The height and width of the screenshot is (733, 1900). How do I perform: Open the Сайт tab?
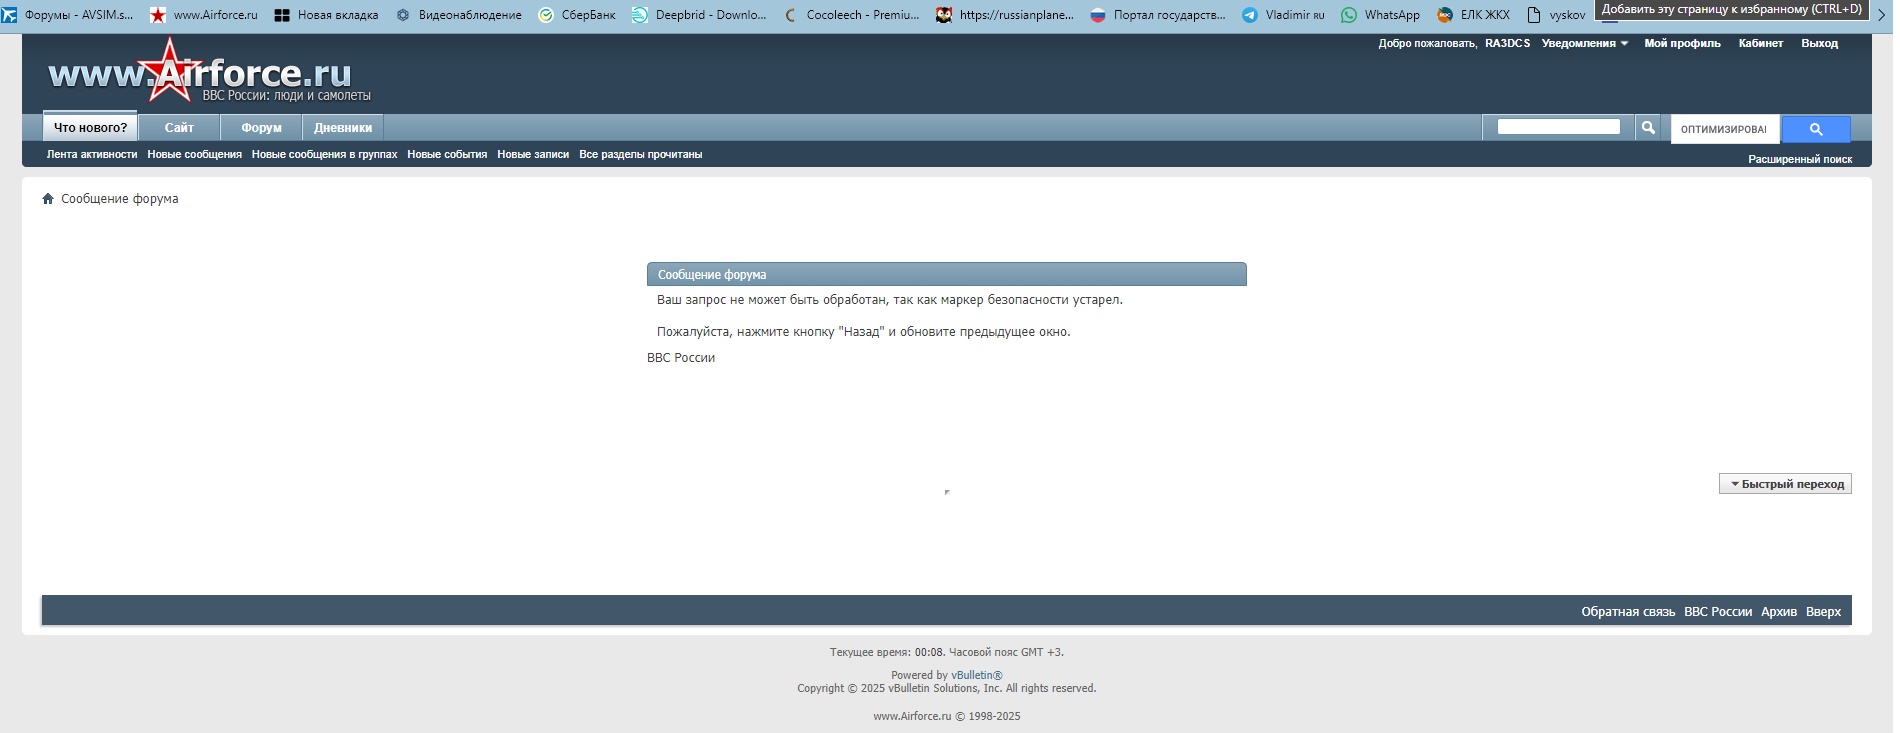click(x=179, y=128)
